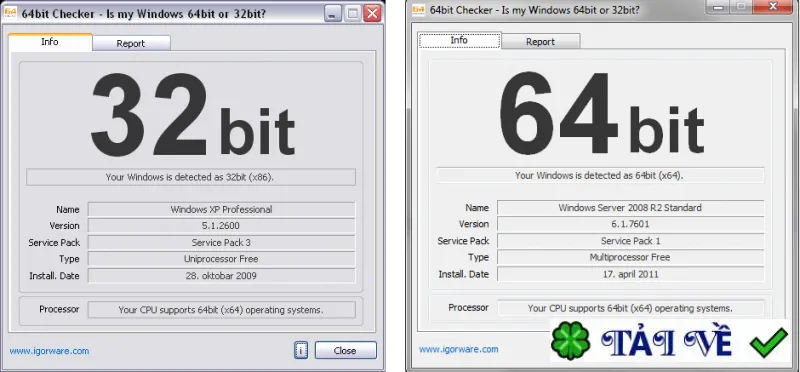Click the large '64 bit' result display
This screenshot has width=800, height=372.
coord(601,113)
